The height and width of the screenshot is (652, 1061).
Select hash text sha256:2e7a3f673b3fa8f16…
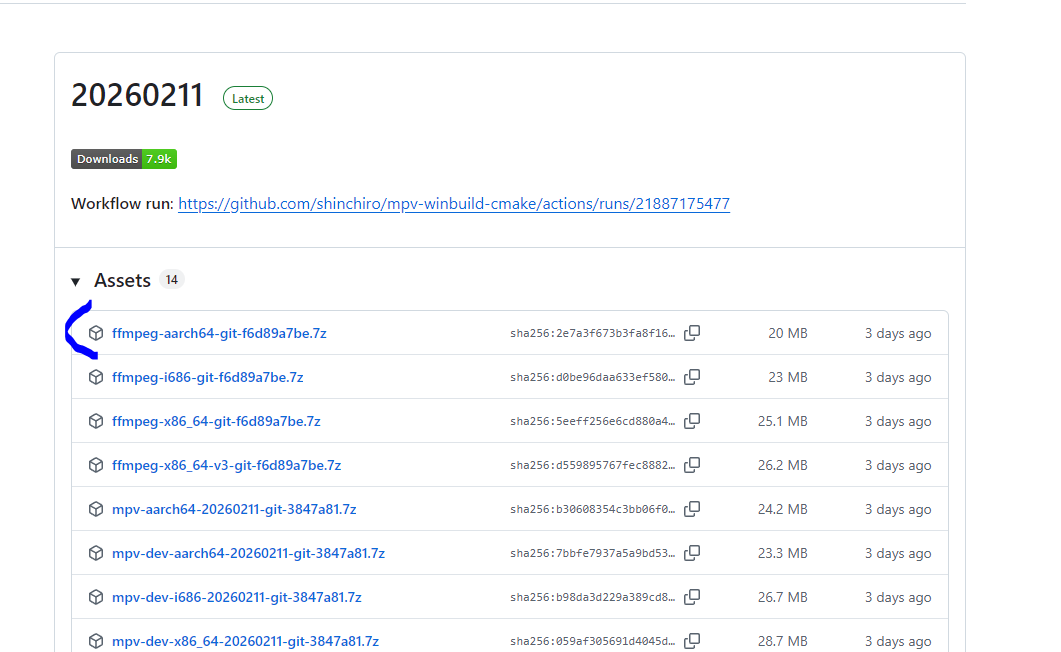593,333
